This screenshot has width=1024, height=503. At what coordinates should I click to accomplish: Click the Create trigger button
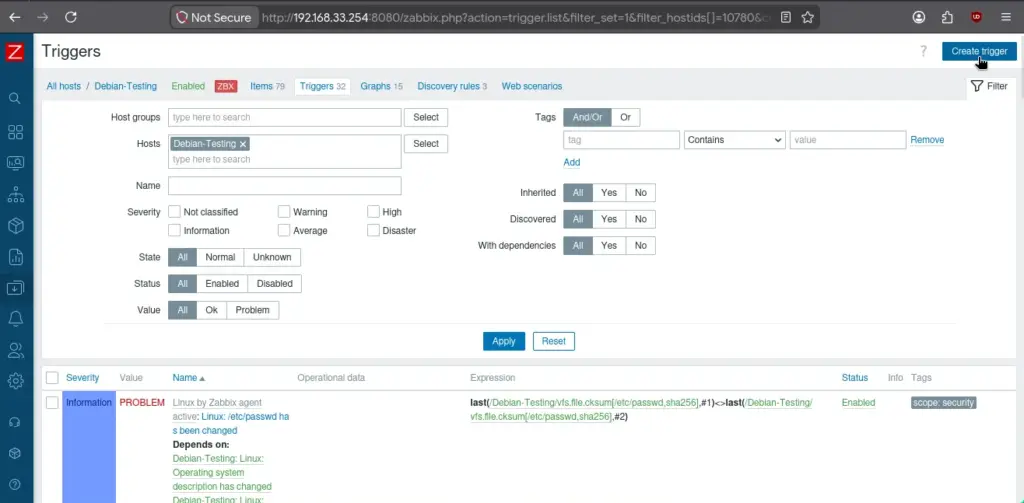tap(979, 51)
